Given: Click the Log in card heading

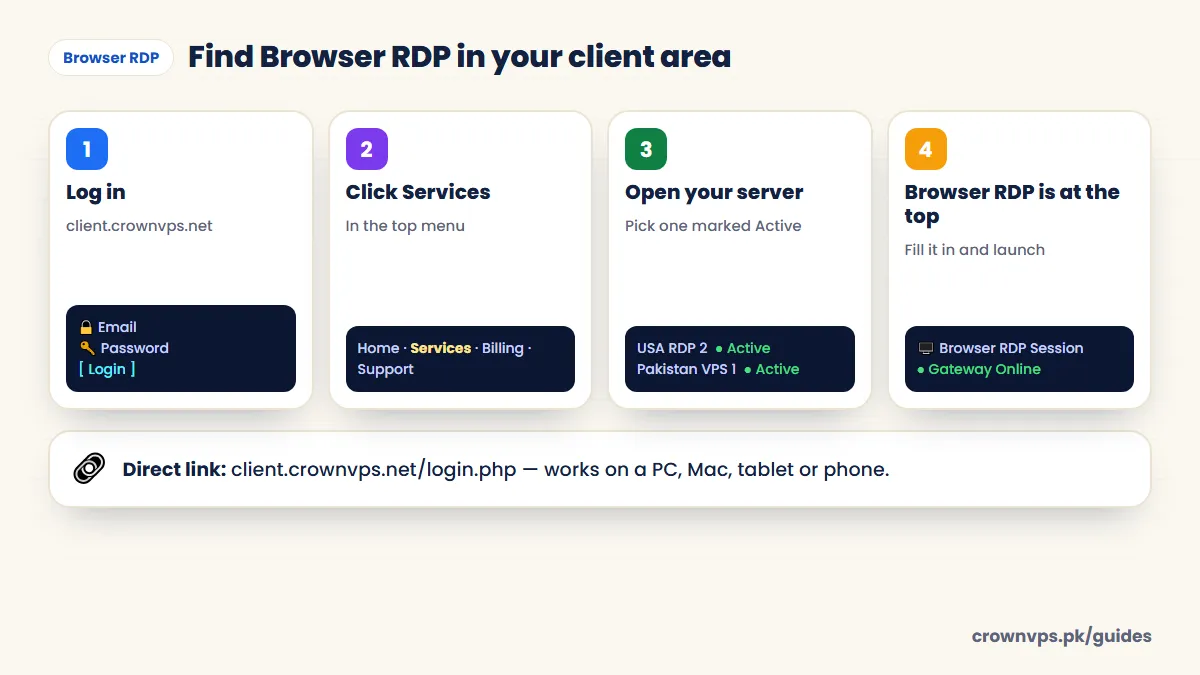Looking at the screenshot, I should pos(95,192).
